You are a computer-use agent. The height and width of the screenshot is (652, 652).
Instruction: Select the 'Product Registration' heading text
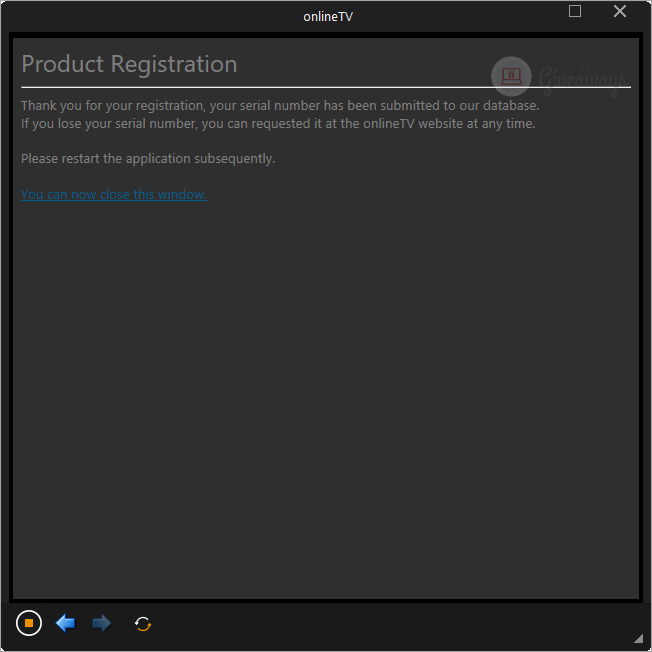[x=129, y=64]
